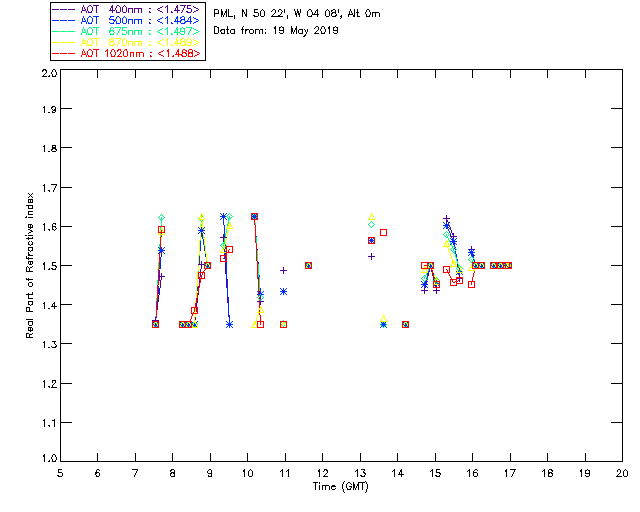Click the y-axis tick label 1.9
640x512 pixels.
[49, 109]
